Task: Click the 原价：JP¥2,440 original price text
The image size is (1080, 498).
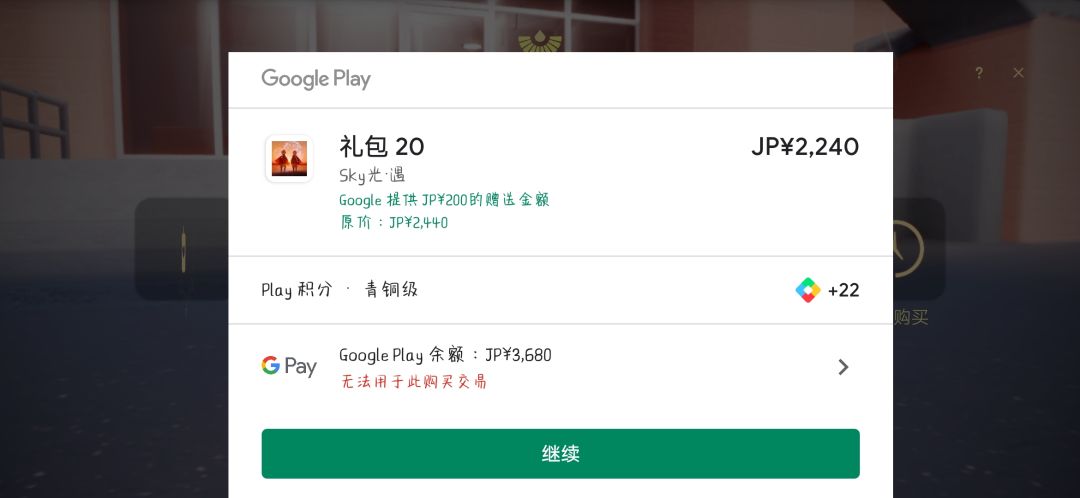Action: pos(393,222)
